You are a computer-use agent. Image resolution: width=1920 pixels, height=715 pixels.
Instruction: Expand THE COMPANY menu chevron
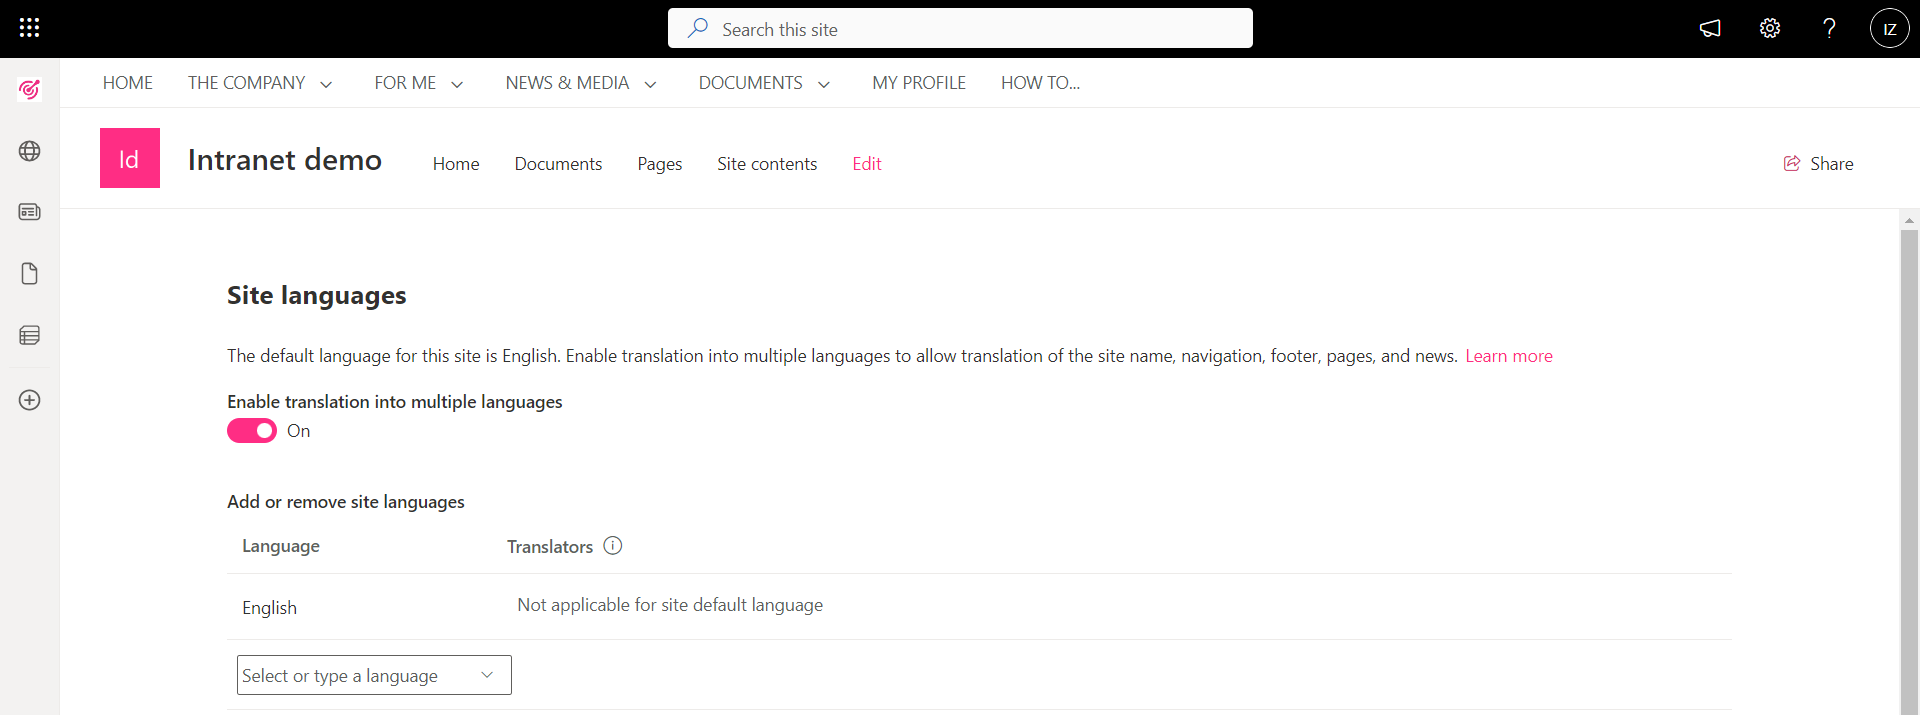(326, 84)
